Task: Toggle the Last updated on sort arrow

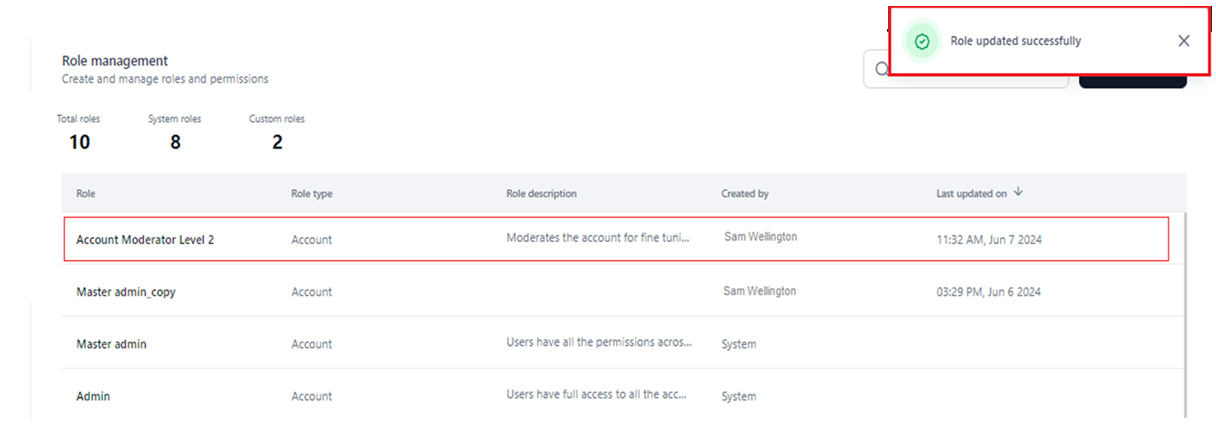Action: (x=1018, y=192)
